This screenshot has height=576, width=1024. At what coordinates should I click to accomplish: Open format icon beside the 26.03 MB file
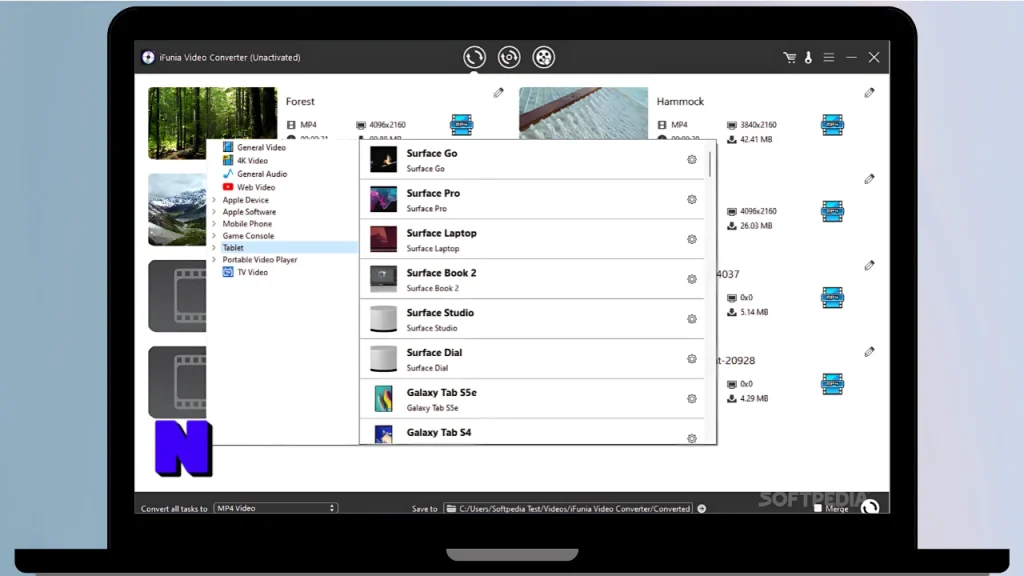[832, 211]
